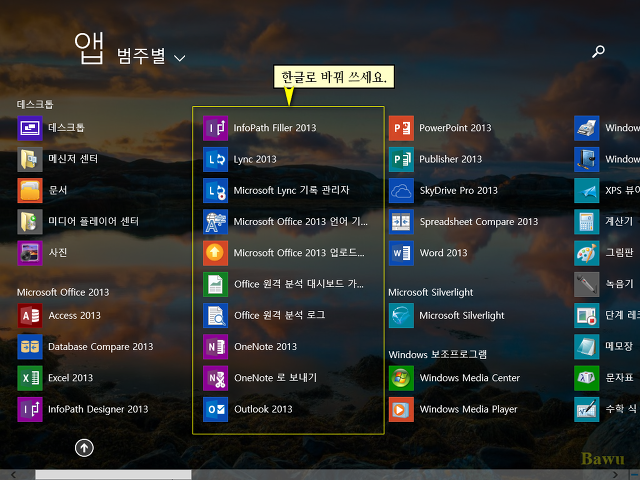Click the horizontal scrollbar thumb
This screenshot has width=640, height=480.
[113, 475]
